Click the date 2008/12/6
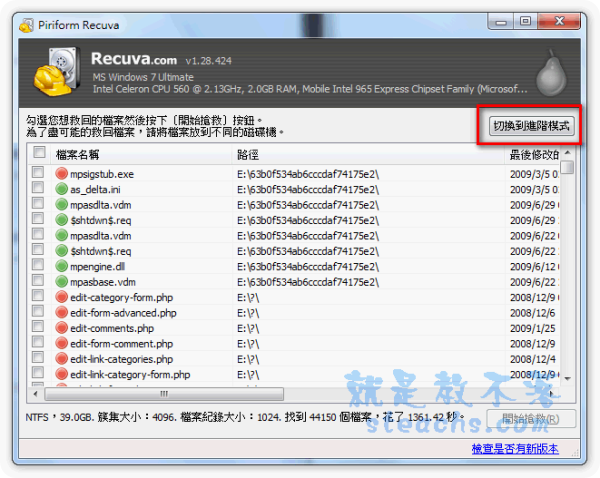The image size is (600, 478). tap(532, 313)
